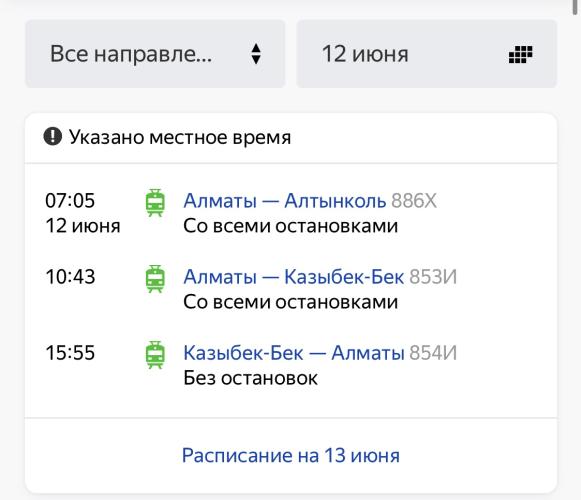Screen dimensions: 581x500
Task: Open the Алматы — Алтынколь route link
Action: [x=285, y=201]
